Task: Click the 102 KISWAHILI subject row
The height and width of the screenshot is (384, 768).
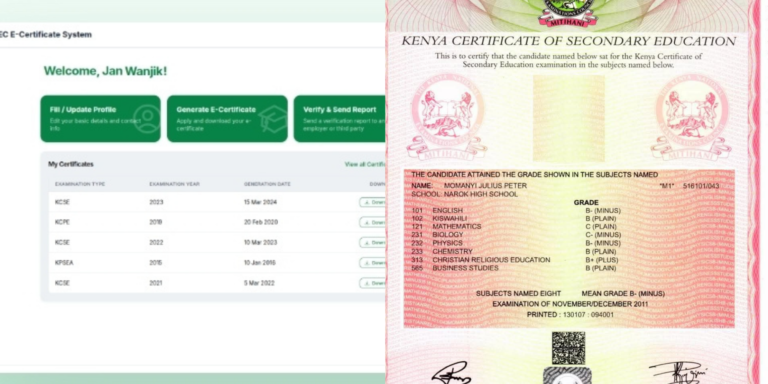Action: click(x=514, y=219)
